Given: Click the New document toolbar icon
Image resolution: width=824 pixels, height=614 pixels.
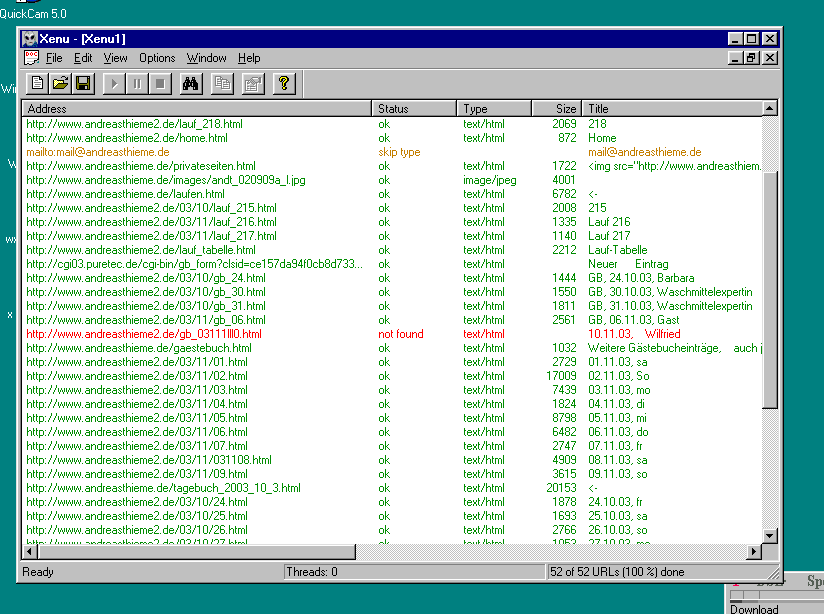Looking at the screenshot, I should (x=37, y=84).
